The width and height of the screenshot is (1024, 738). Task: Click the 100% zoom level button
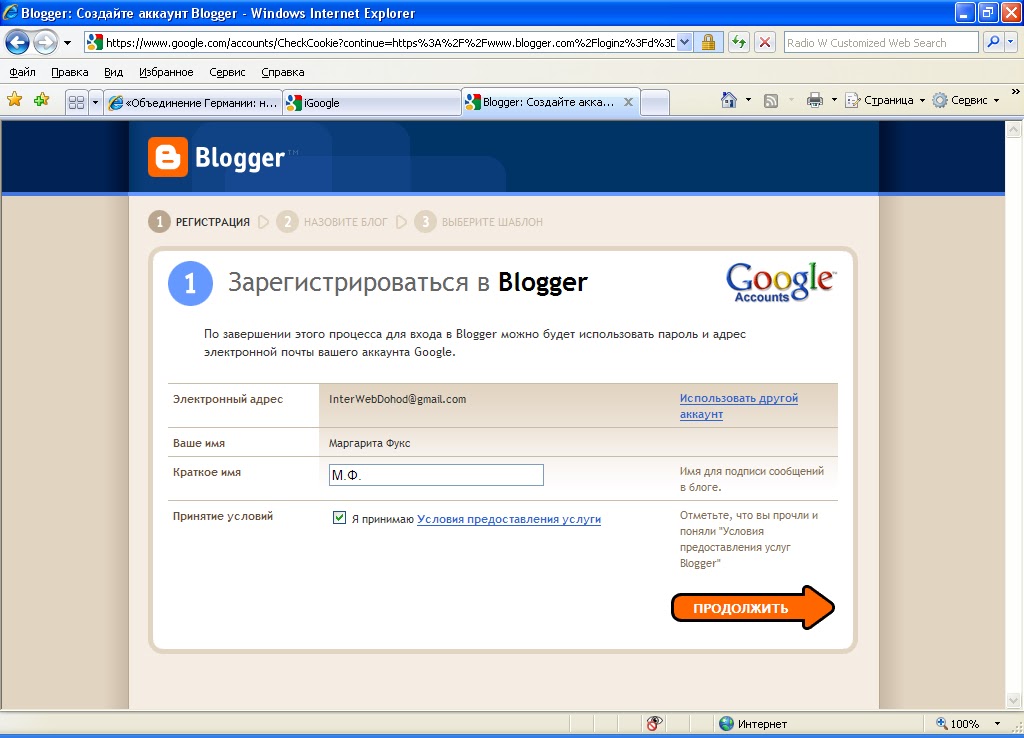click(x=957, y=724)
